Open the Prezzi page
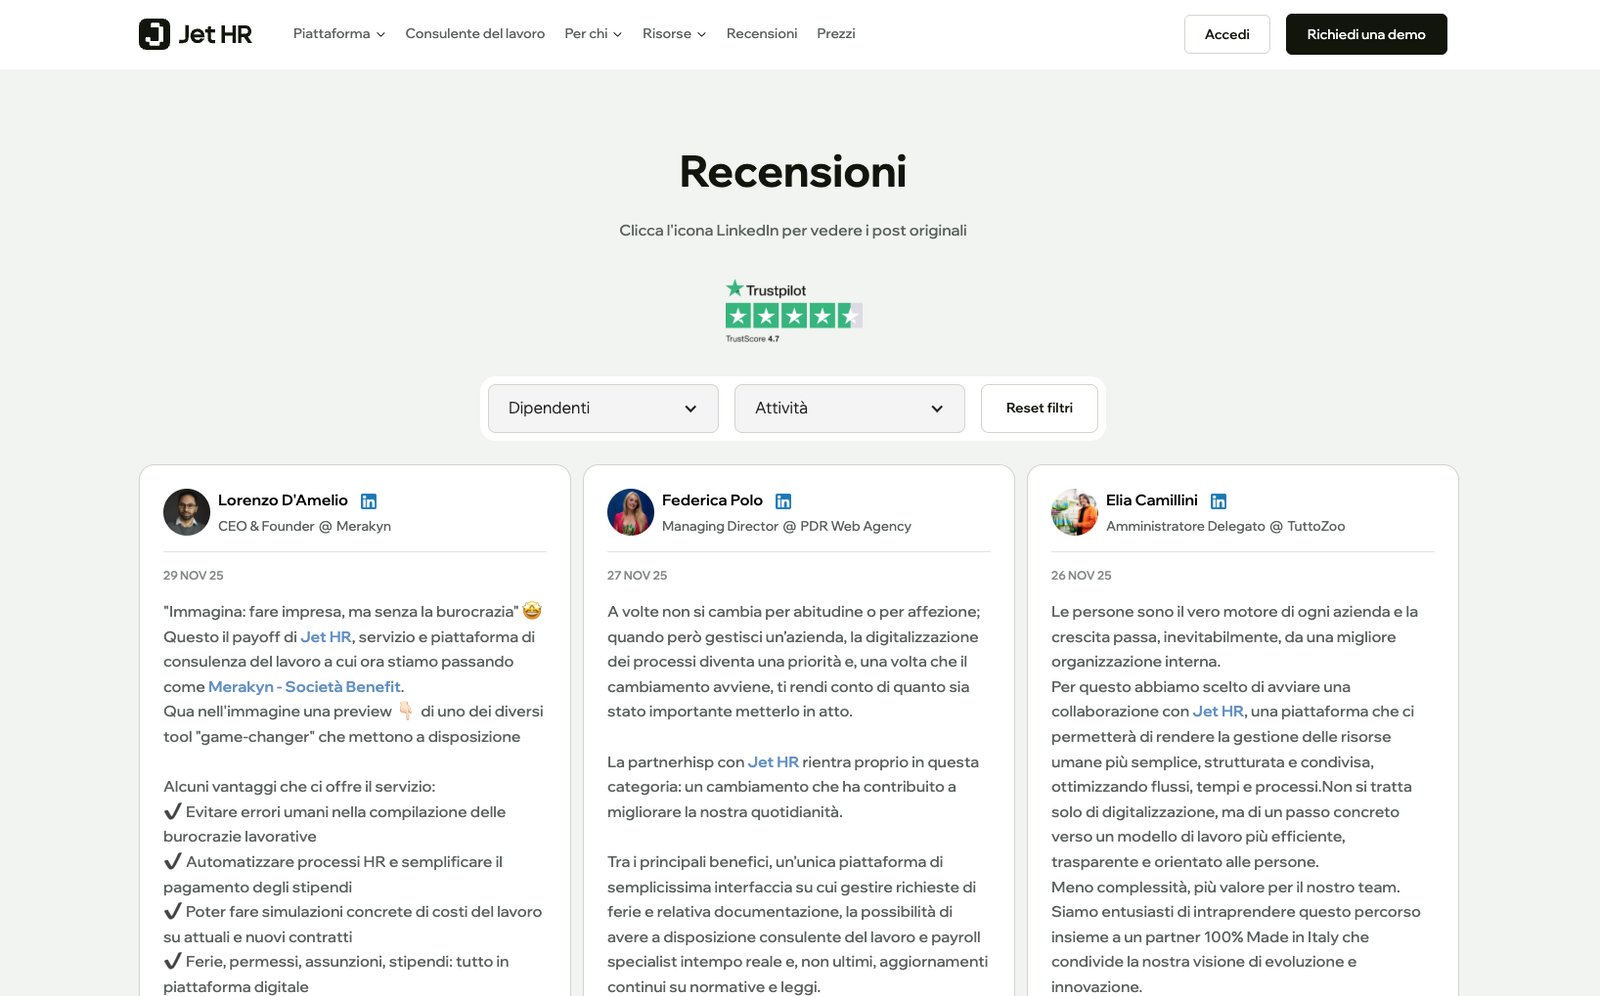1600x996 pixels. (x=836, y=34)
